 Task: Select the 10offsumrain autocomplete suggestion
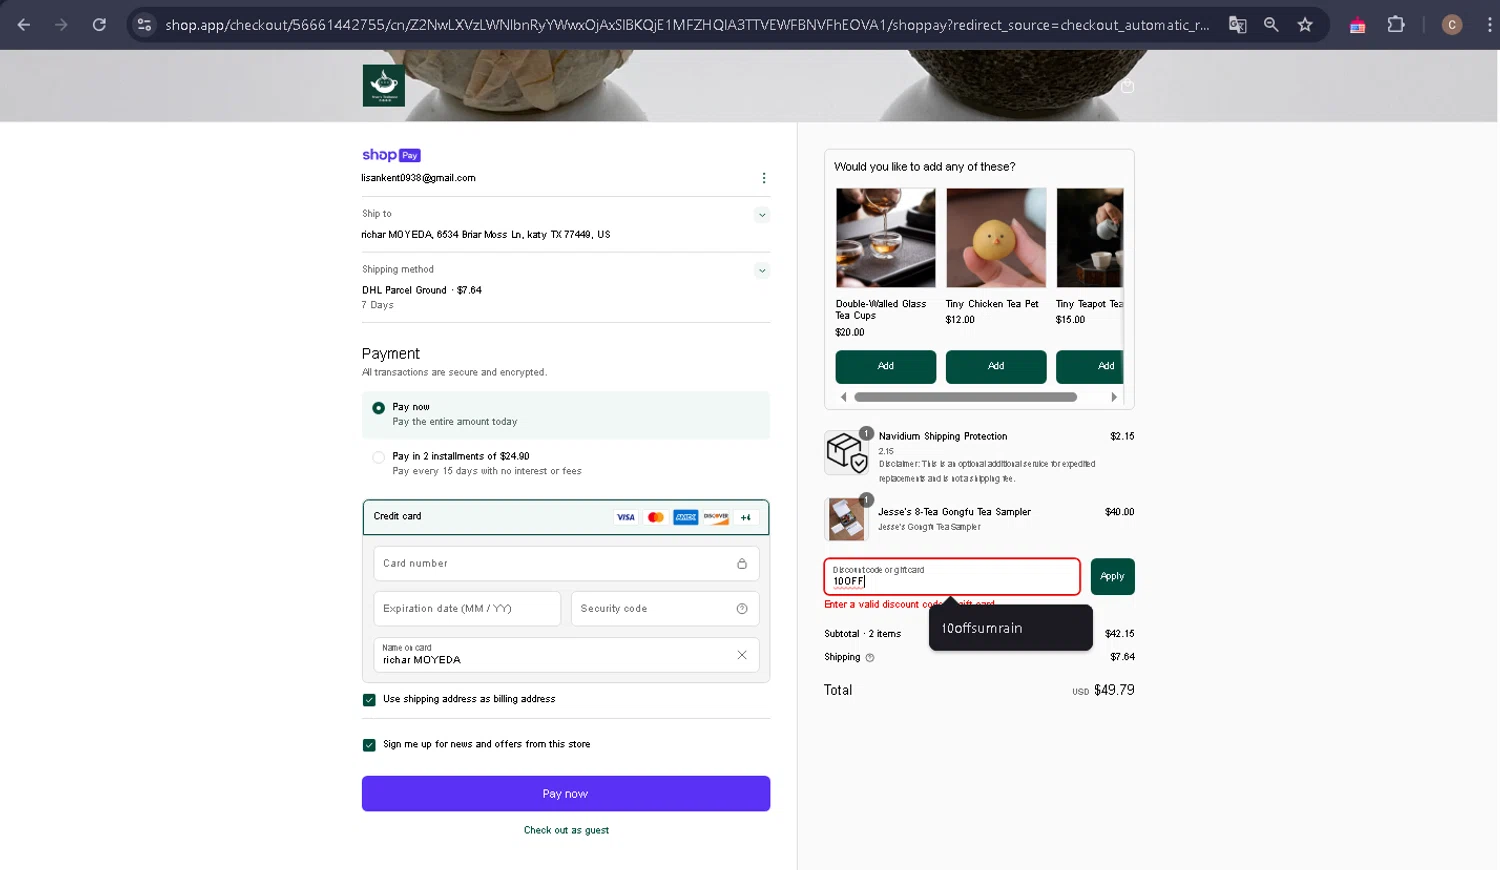click(1010, 628)
